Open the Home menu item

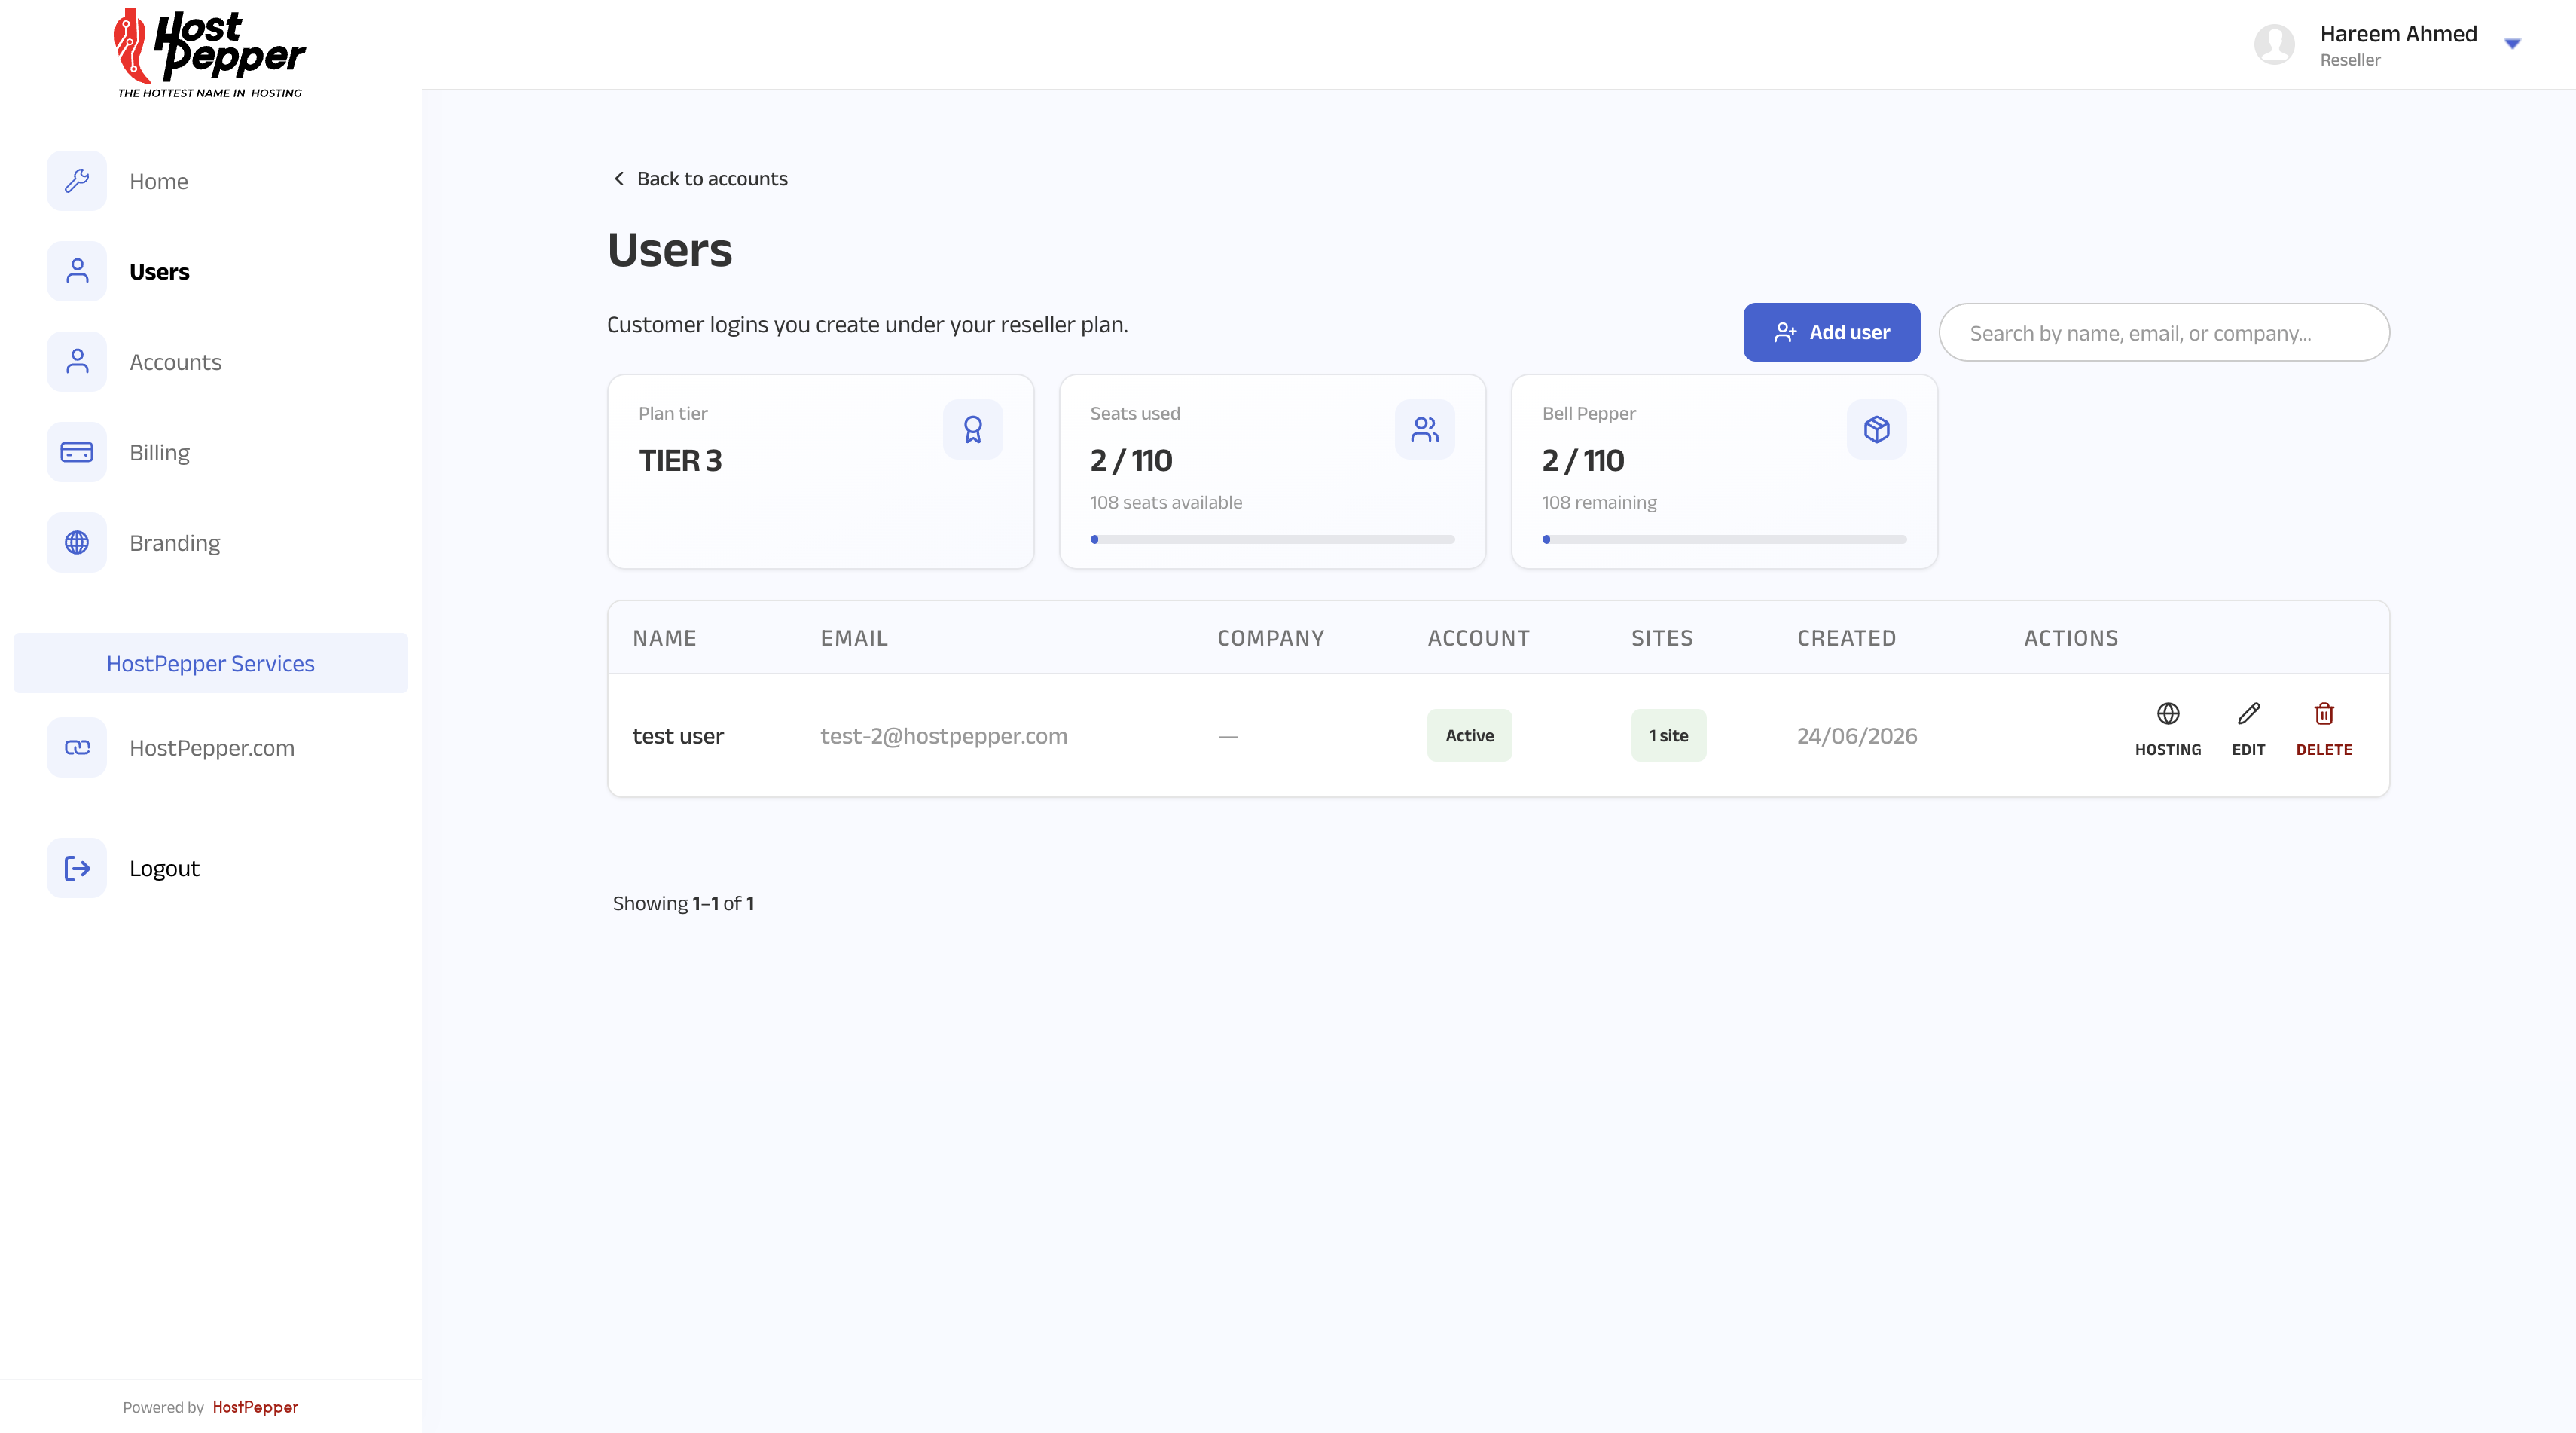158,181
